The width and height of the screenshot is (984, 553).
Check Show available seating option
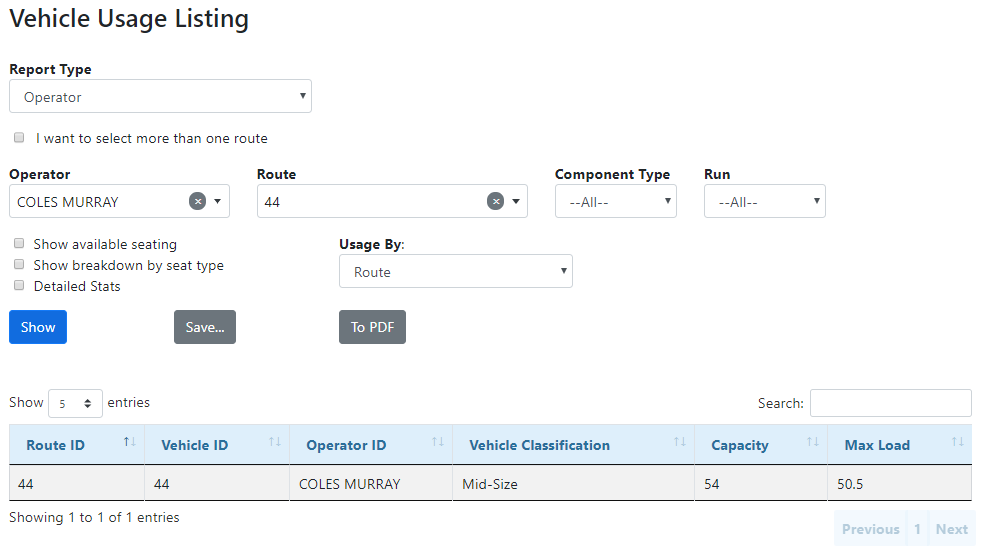(19, 243)
